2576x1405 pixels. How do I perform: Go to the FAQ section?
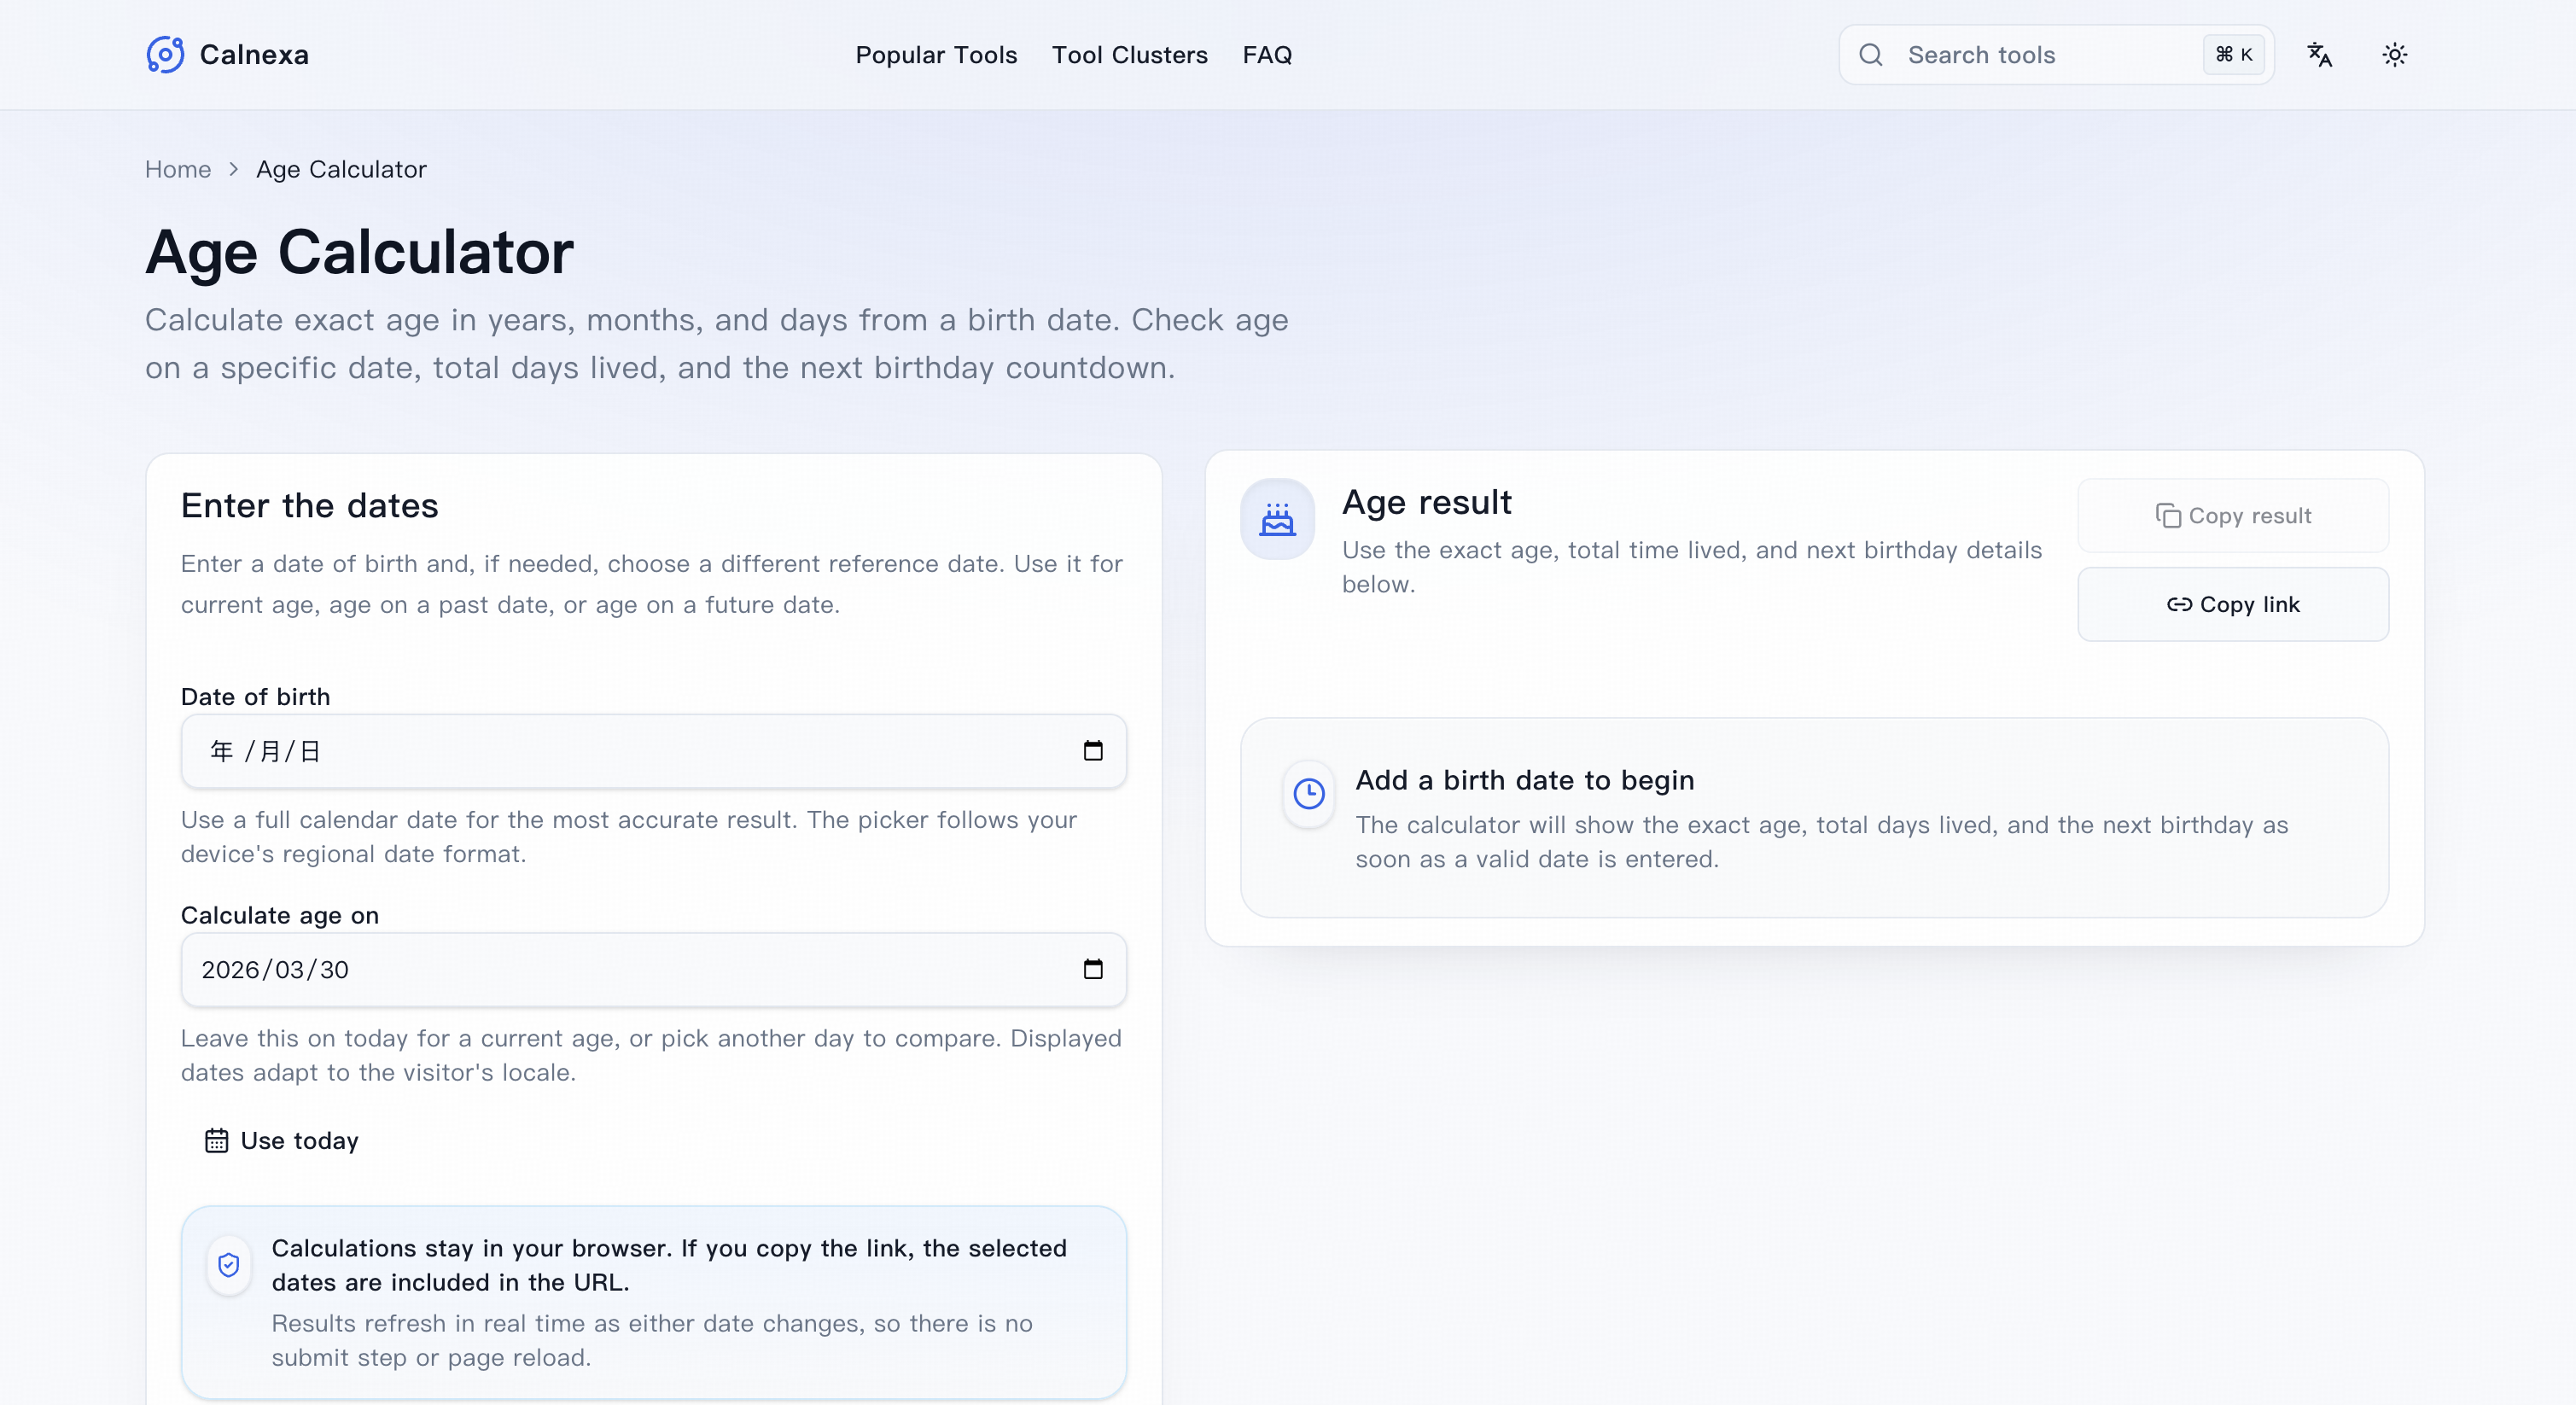[1267, 54]
